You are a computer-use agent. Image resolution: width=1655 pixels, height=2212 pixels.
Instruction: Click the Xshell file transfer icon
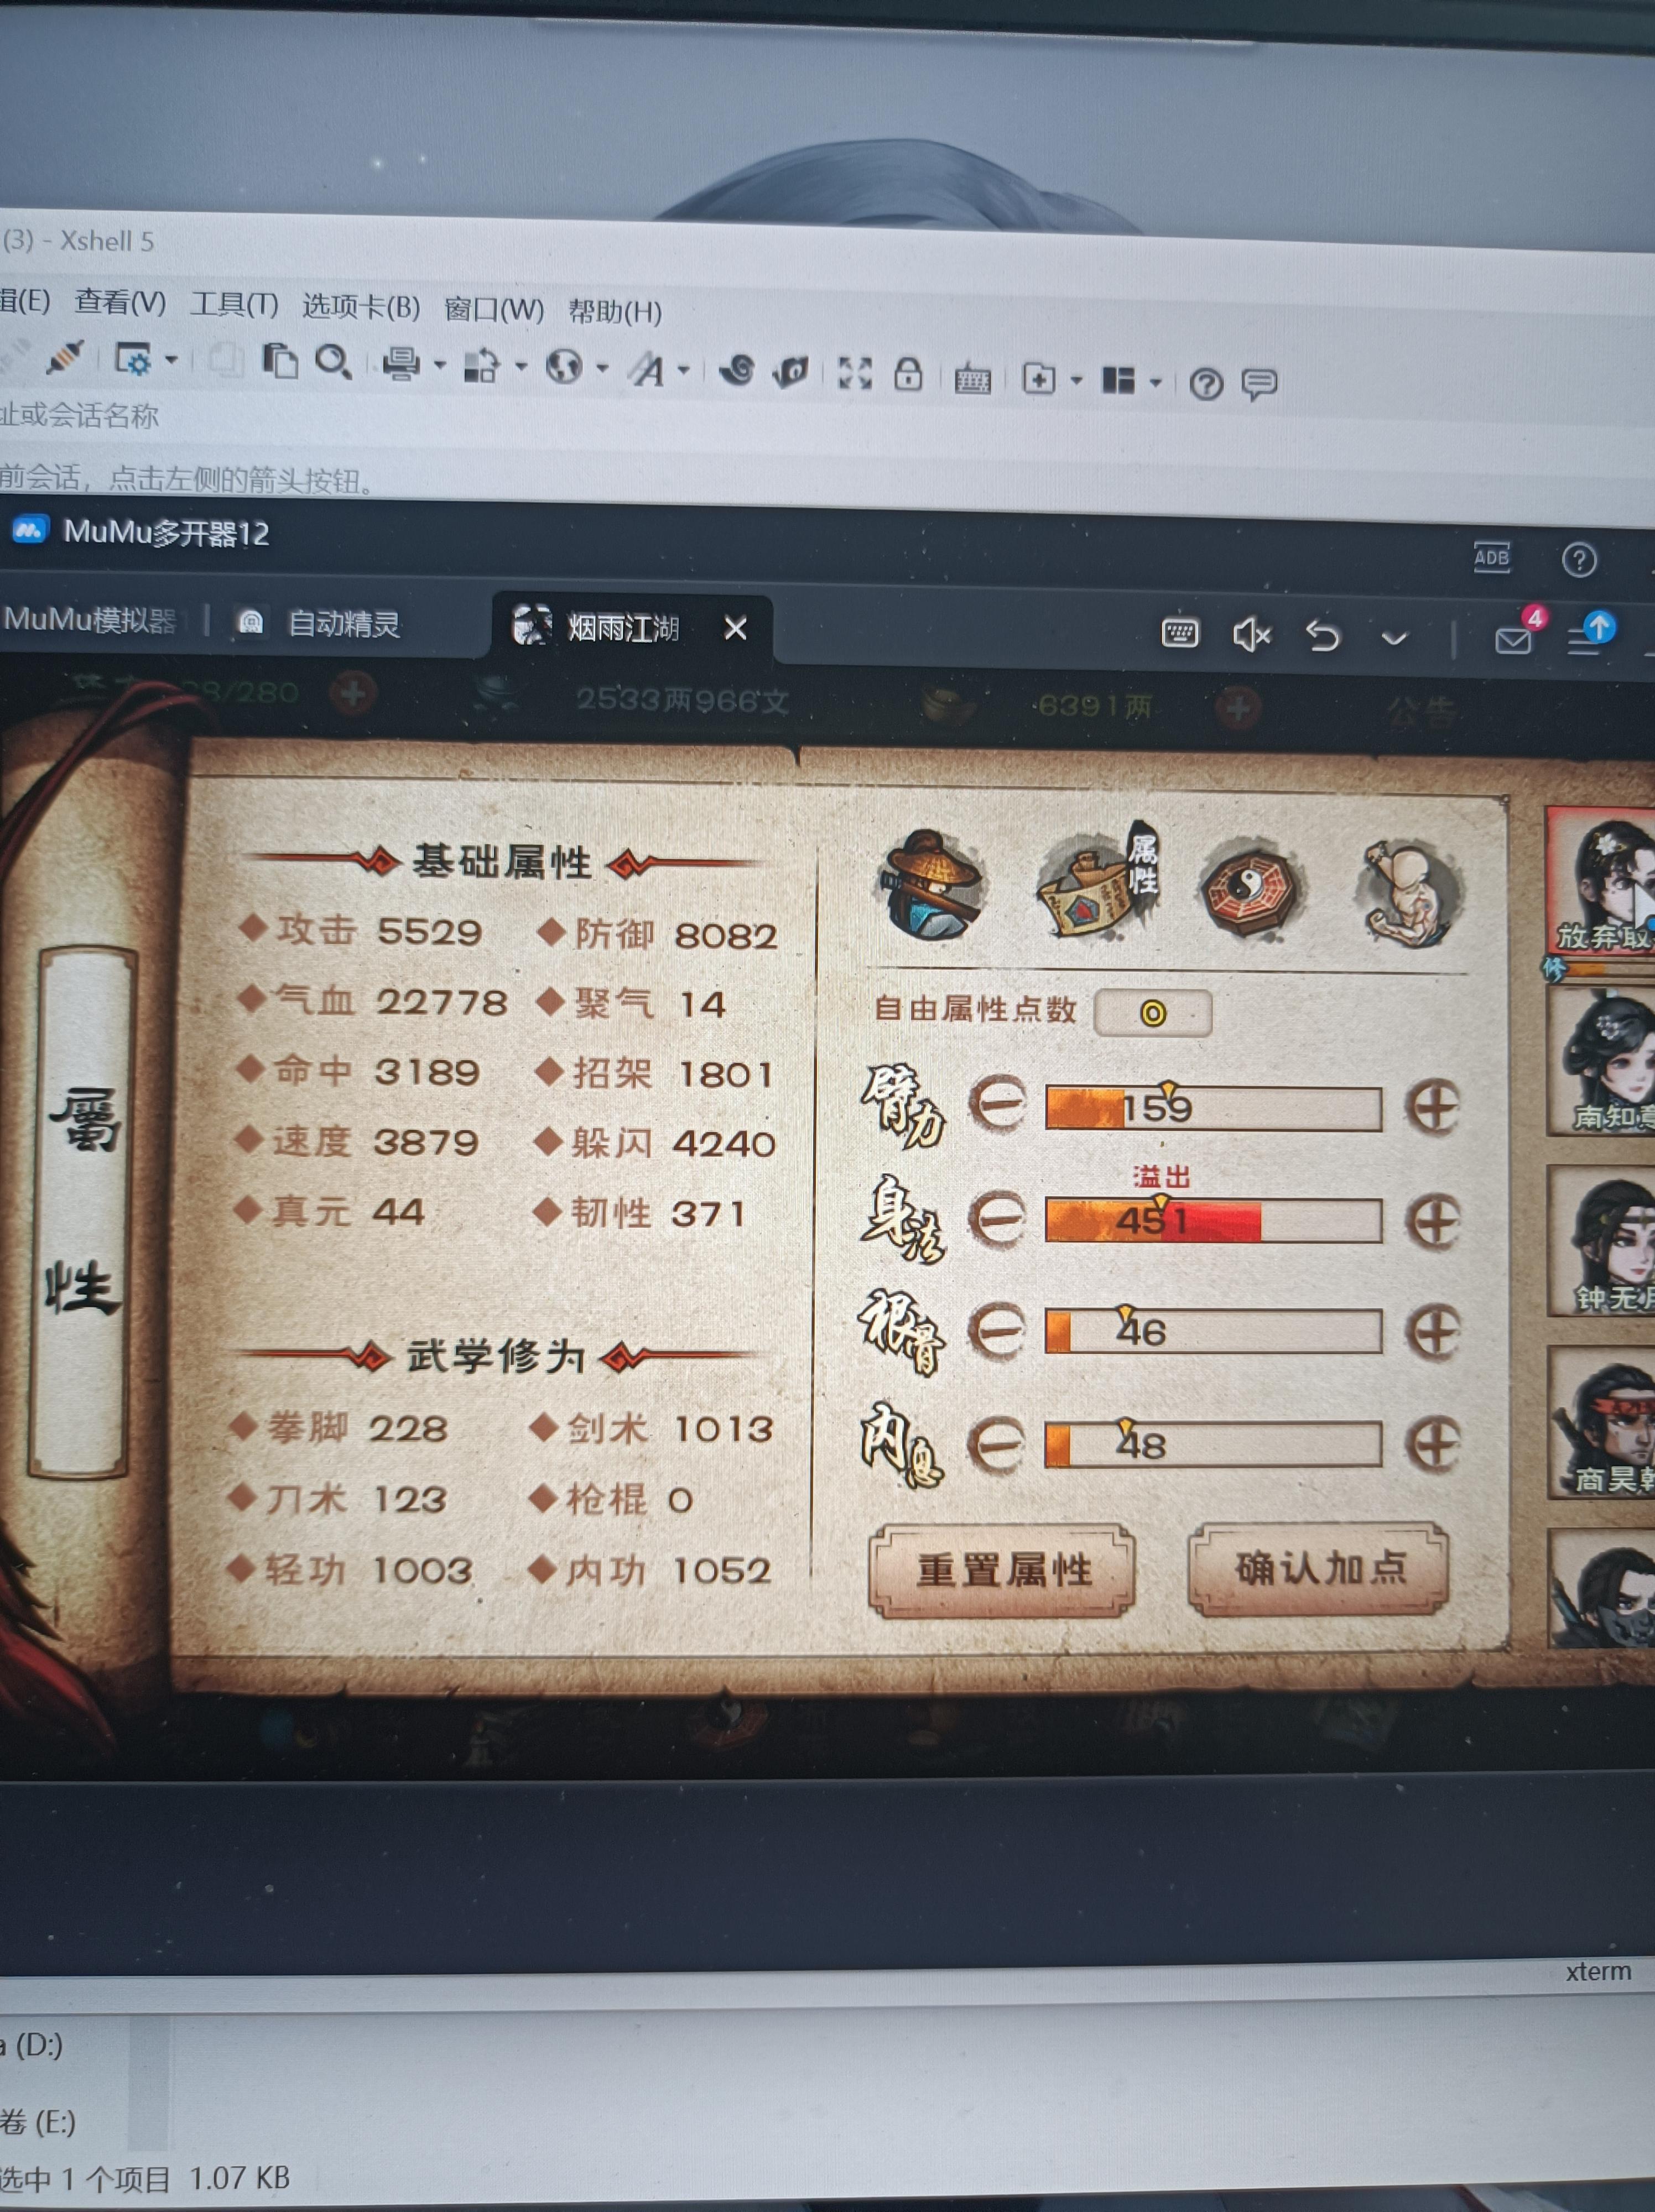[x=482, y=366]
